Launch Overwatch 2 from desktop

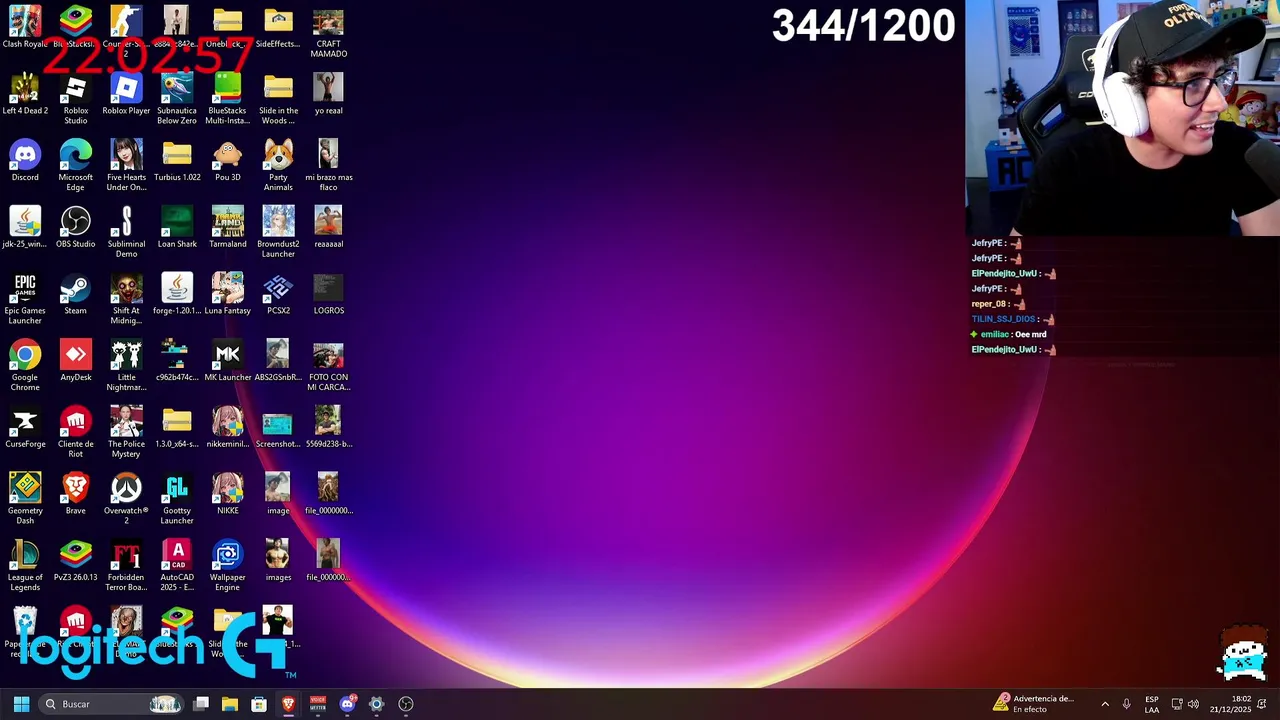[x=126, y=499]
